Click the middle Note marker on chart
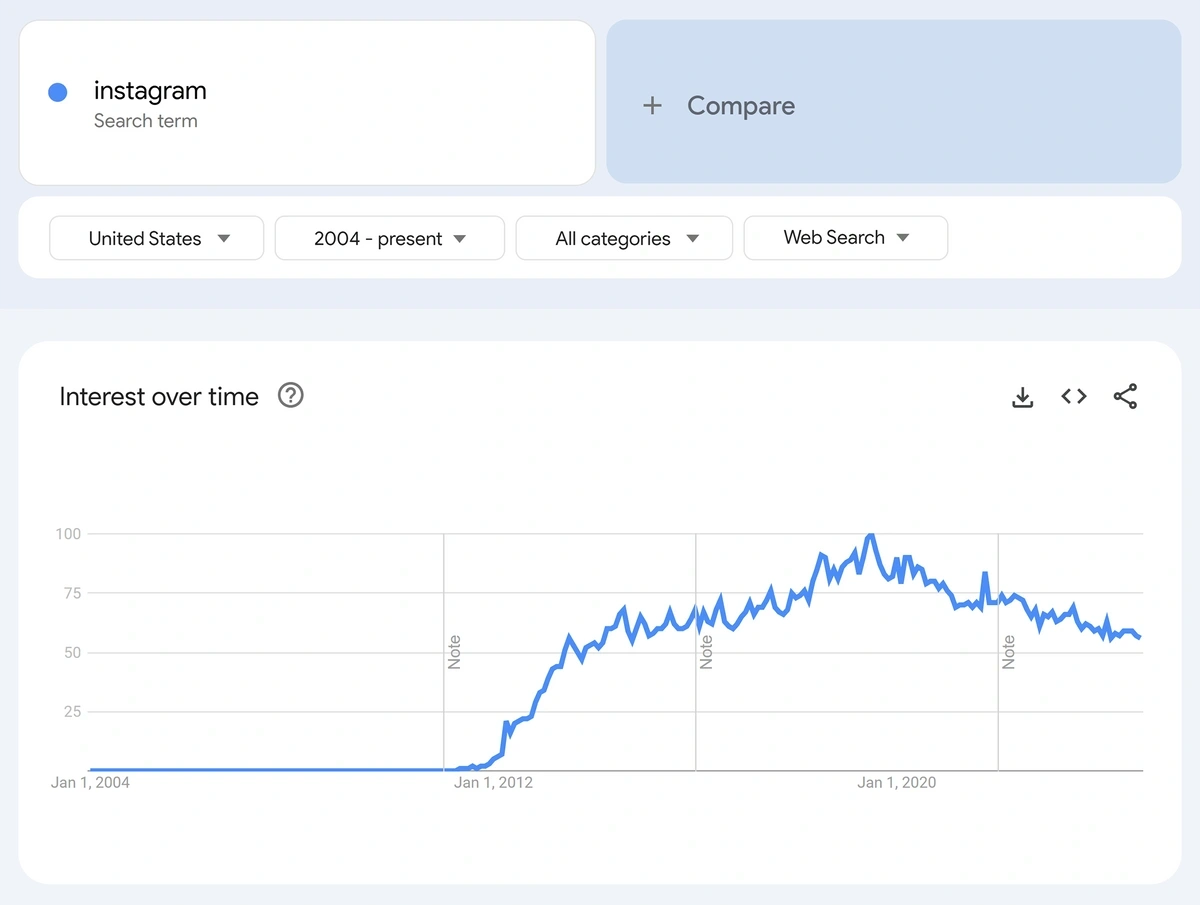 (x=707, y=652)
